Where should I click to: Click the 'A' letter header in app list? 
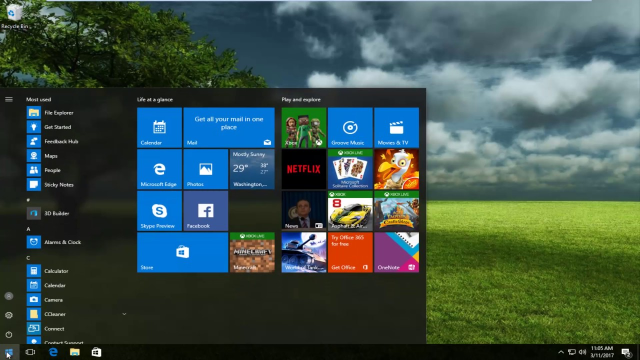click(28, 229)
